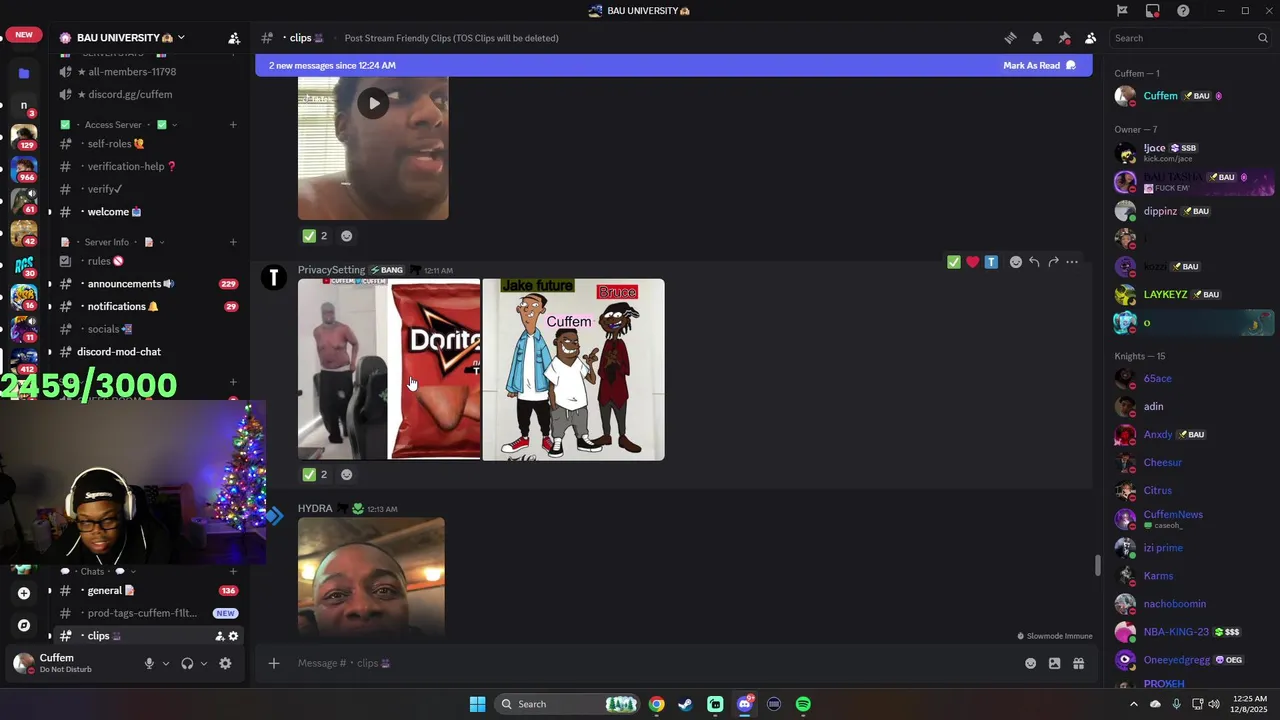Screen dimensions: 1280x720
Task: Click the plus attach button in message bar
Action: (x=273, y=663)
